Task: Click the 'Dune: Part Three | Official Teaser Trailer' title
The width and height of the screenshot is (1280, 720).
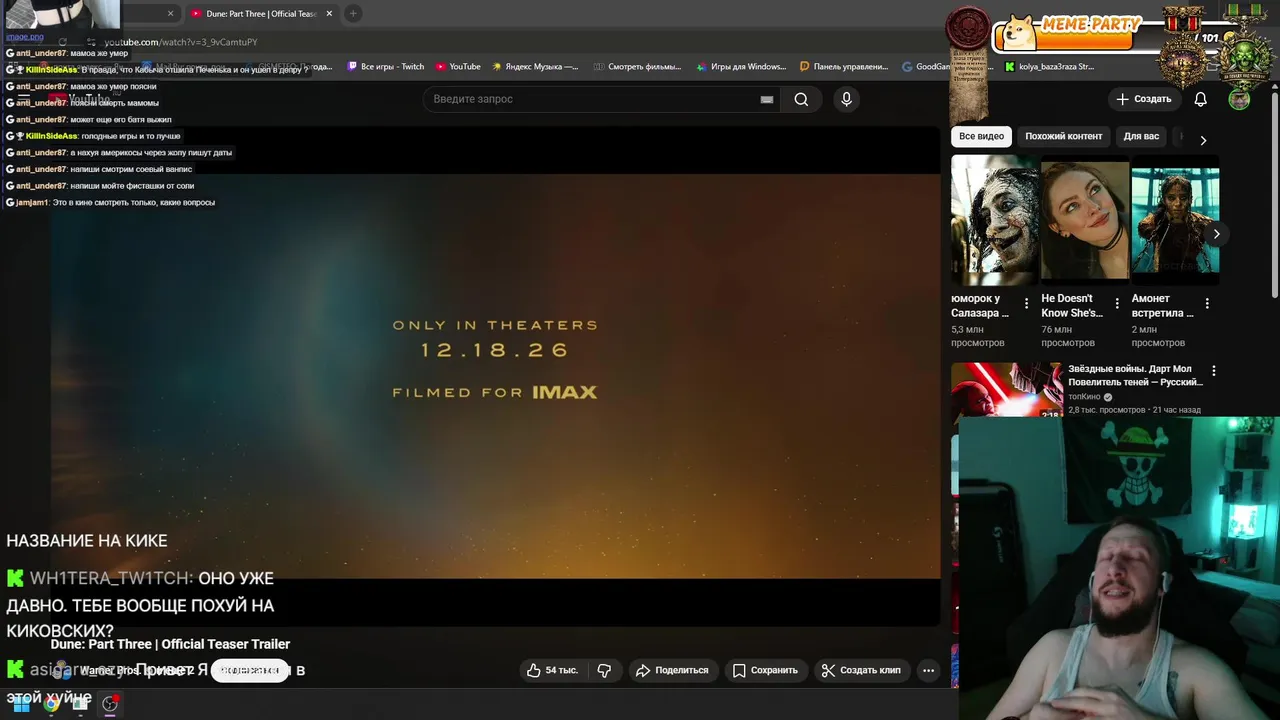Action: (x=170, y=644)
